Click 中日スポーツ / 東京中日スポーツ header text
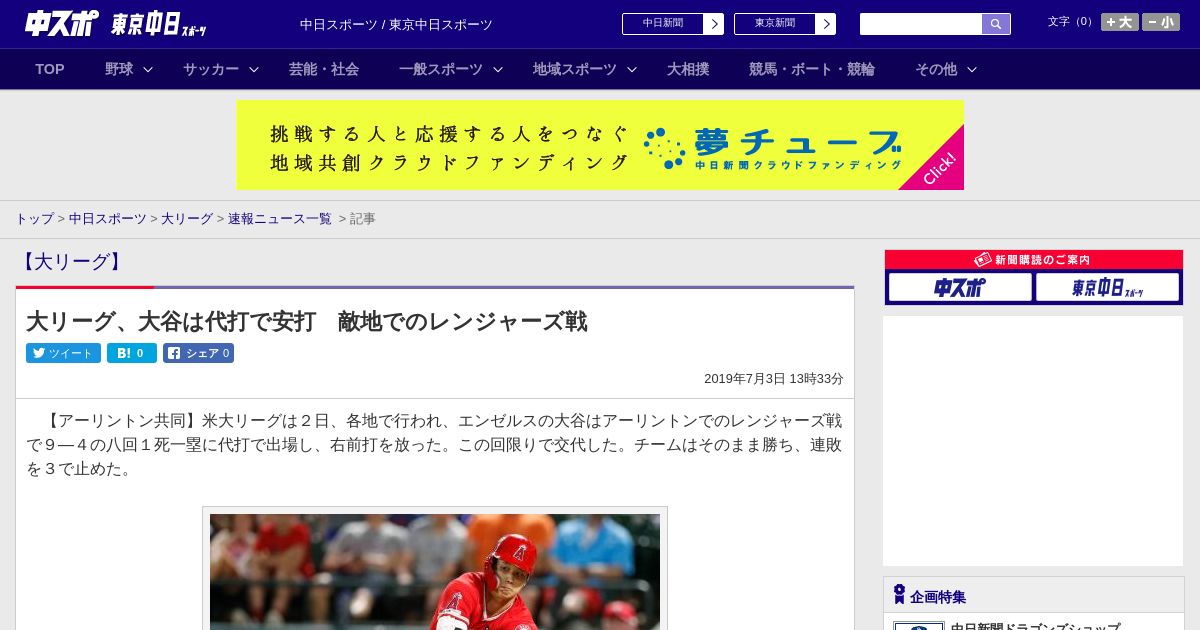 [x=396, y=25]
